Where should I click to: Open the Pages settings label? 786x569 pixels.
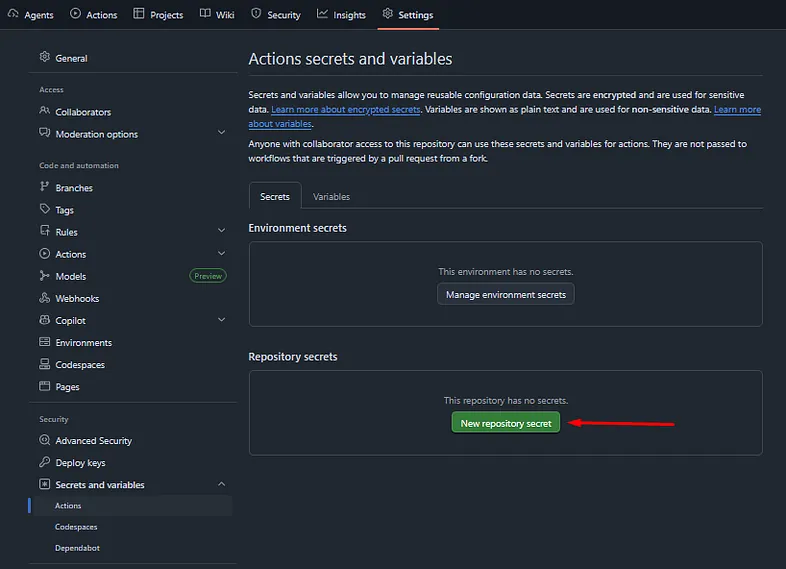point(67,387)
